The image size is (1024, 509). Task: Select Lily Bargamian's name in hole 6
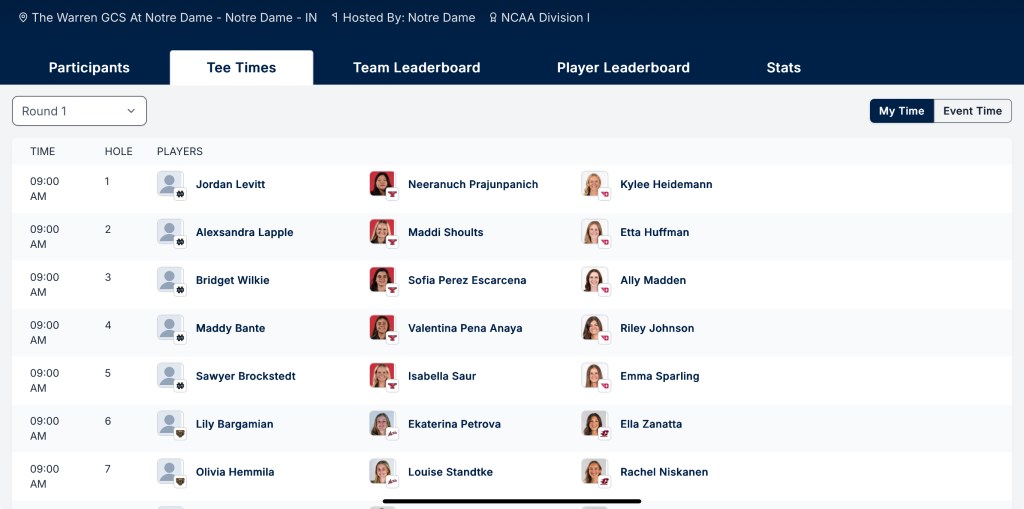[x=234, y=424]
